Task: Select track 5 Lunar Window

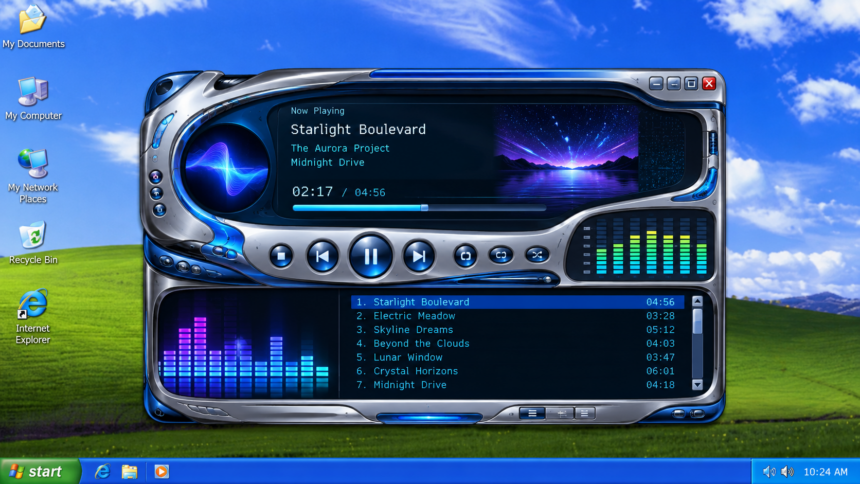Action: point(517,357)
